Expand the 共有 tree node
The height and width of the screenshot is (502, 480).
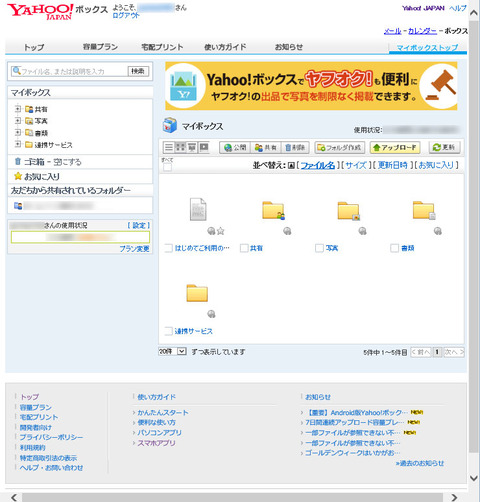(18, 109)
